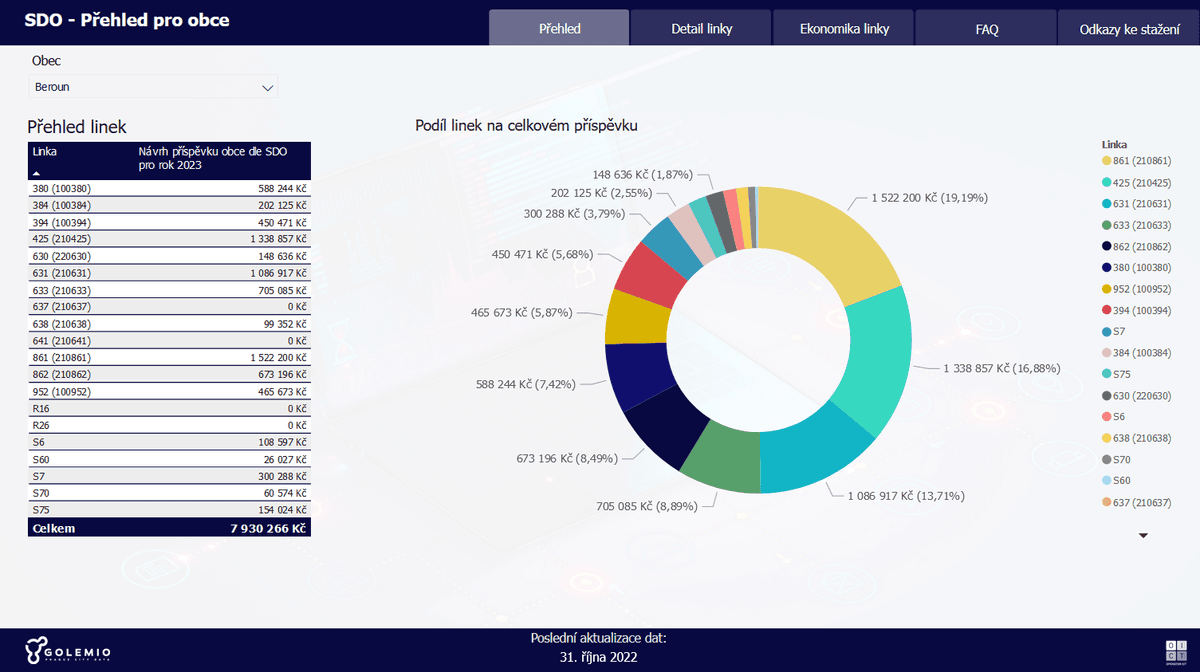Open the Ekonomika linky tab
This screenshot has width=1200, height=672.
pyautogui.click(x=844, y=29)
